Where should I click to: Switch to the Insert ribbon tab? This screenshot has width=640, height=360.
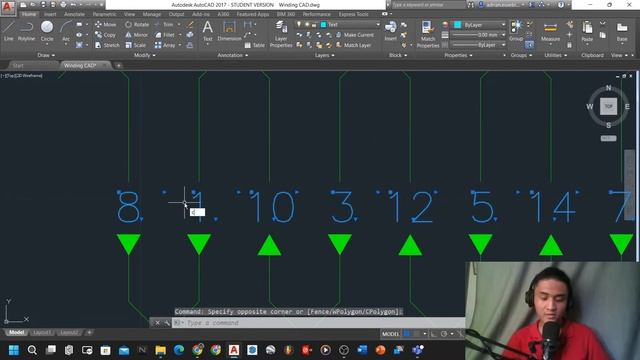coord(50,14)
